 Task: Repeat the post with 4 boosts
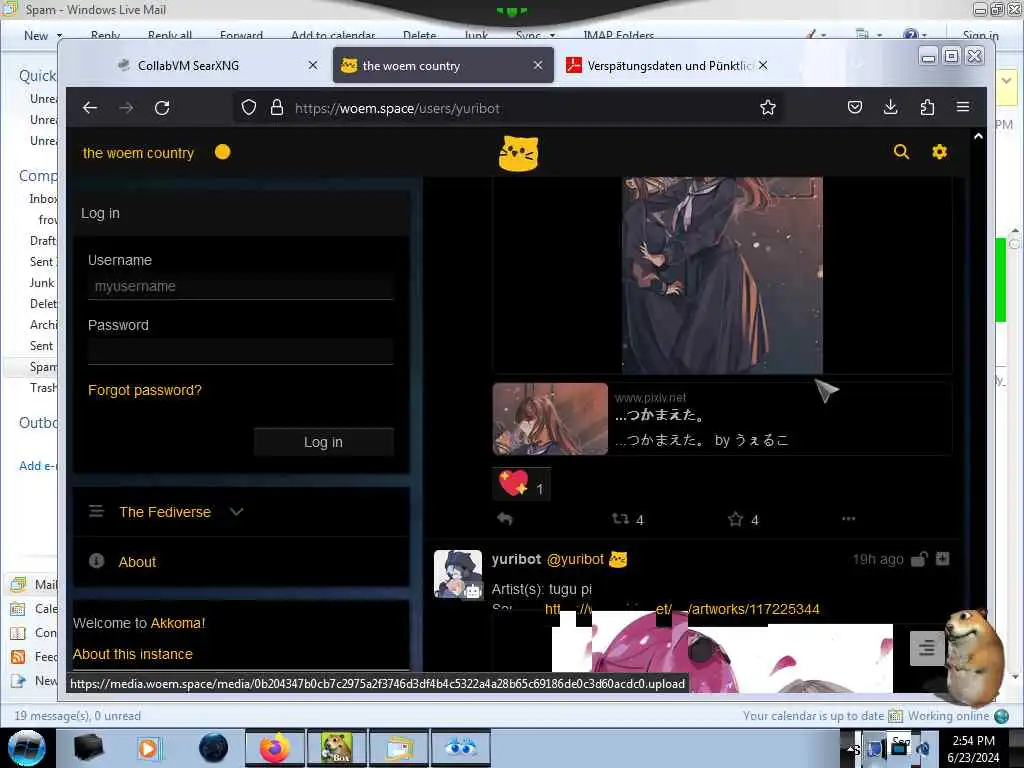click(620, 519)
